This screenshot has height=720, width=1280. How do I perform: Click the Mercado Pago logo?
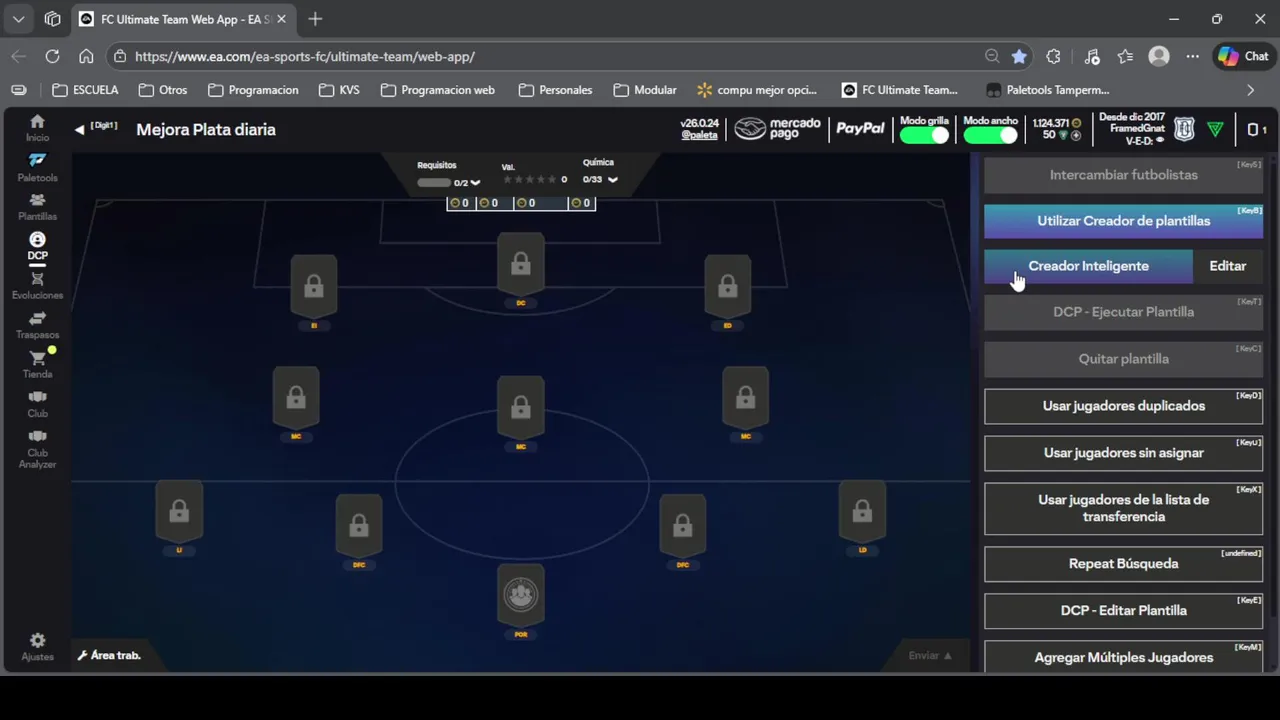[x=777, y=129]
